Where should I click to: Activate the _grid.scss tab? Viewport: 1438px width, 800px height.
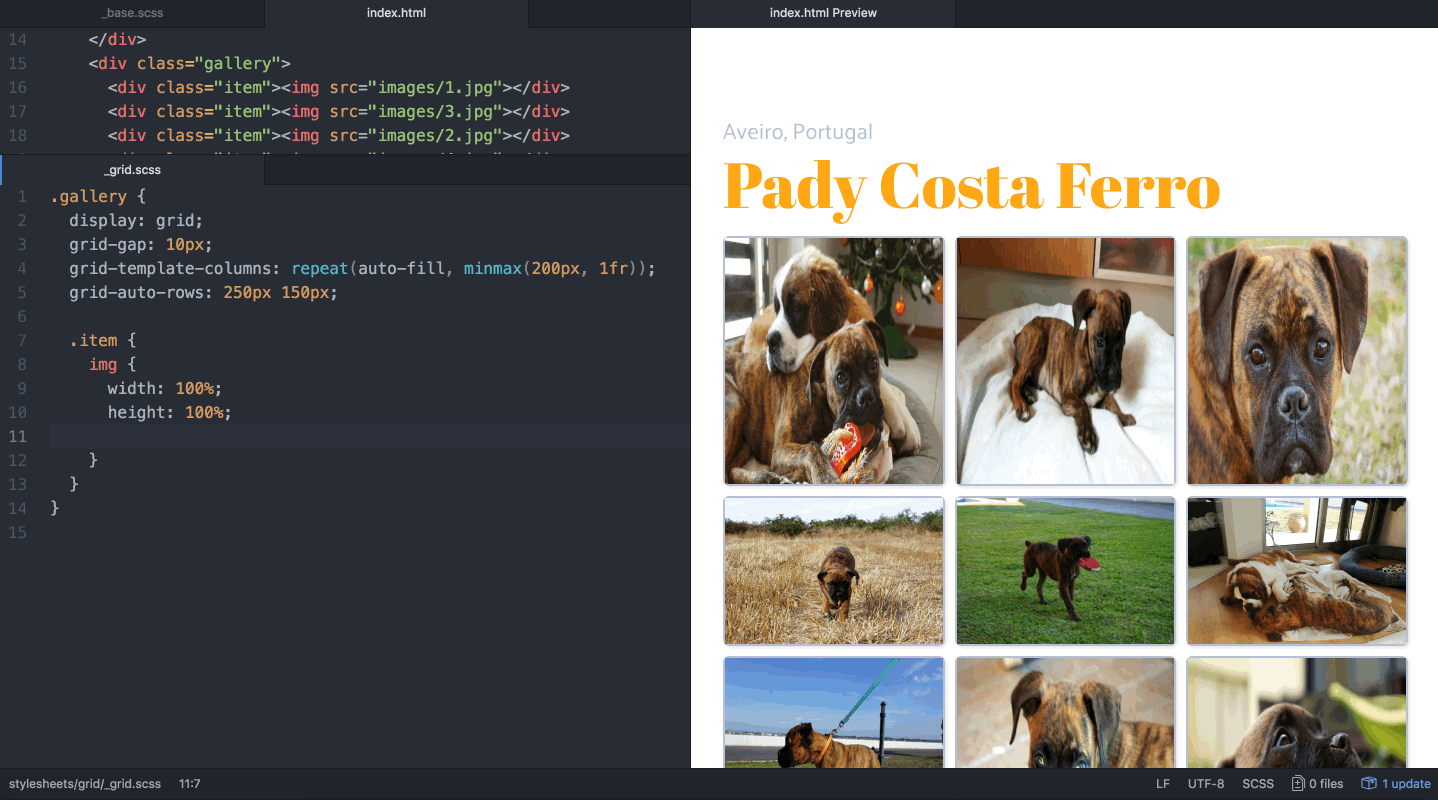pos(132,170)
